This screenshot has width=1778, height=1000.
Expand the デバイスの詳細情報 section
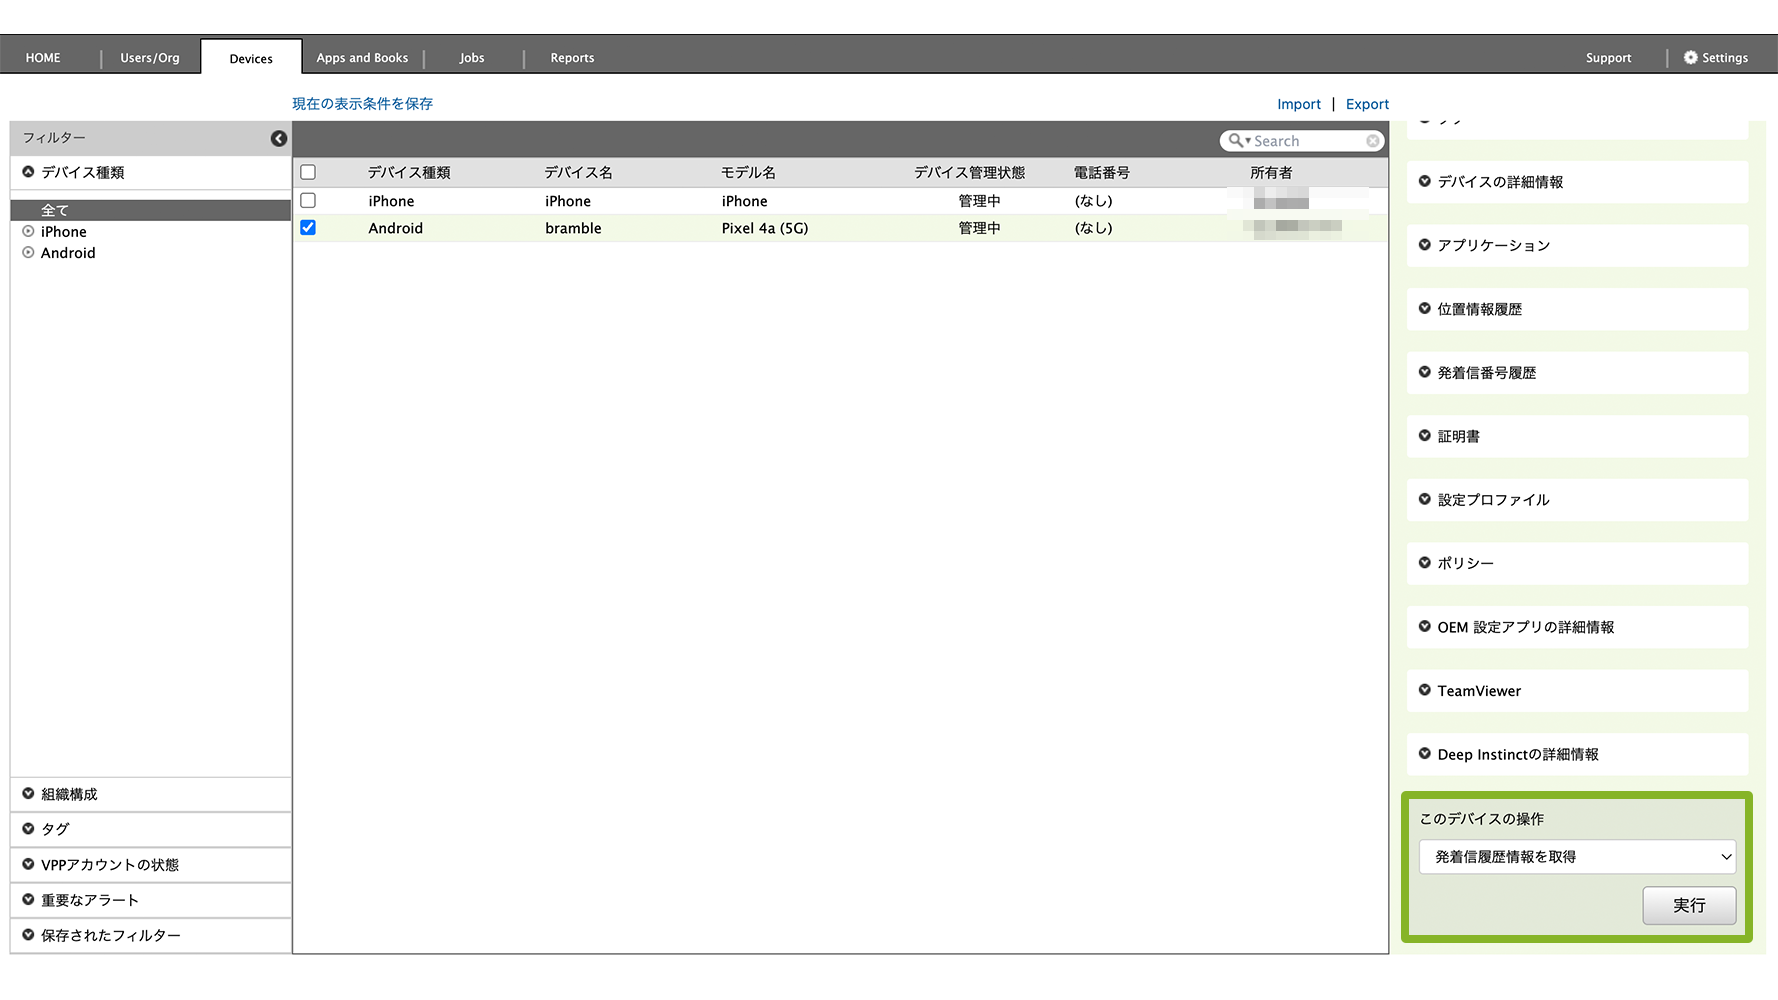click(1499, 182)
